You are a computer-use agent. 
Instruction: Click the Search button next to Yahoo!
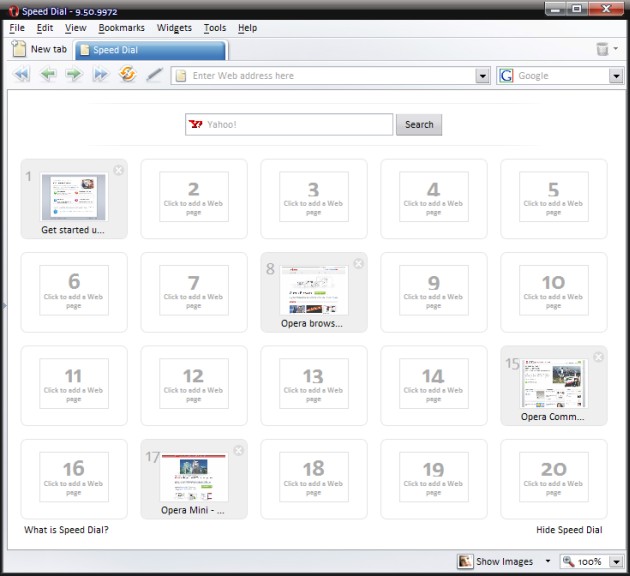click(419, 125)
